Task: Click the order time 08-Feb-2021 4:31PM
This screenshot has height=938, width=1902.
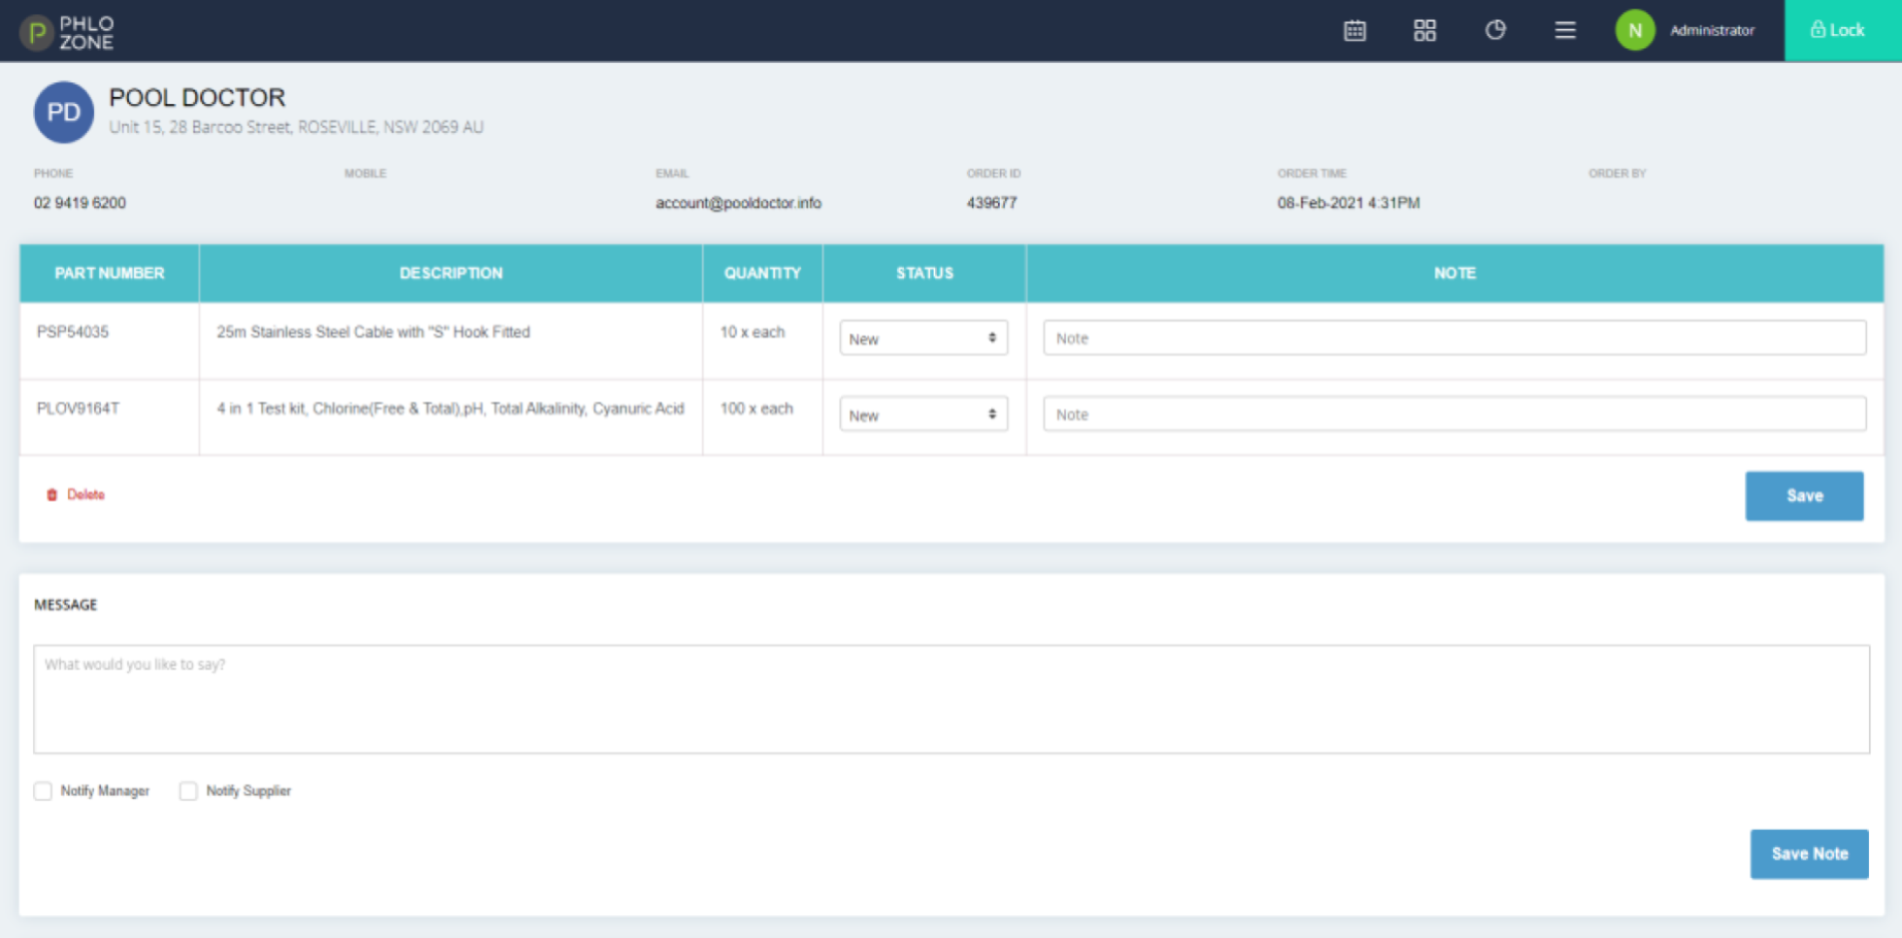Action: coord(1348,203)
